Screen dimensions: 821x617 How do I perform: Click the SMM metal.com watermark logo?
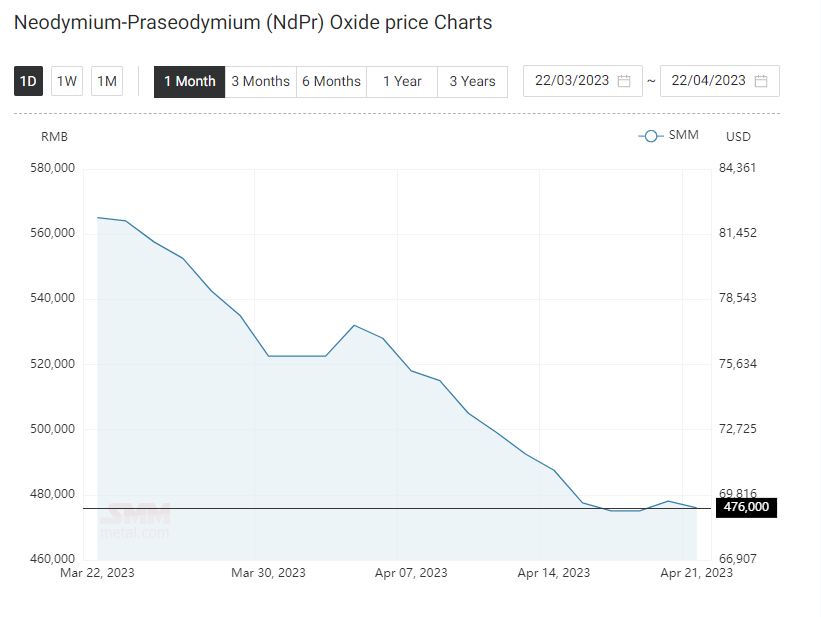(x=135, y=521)
